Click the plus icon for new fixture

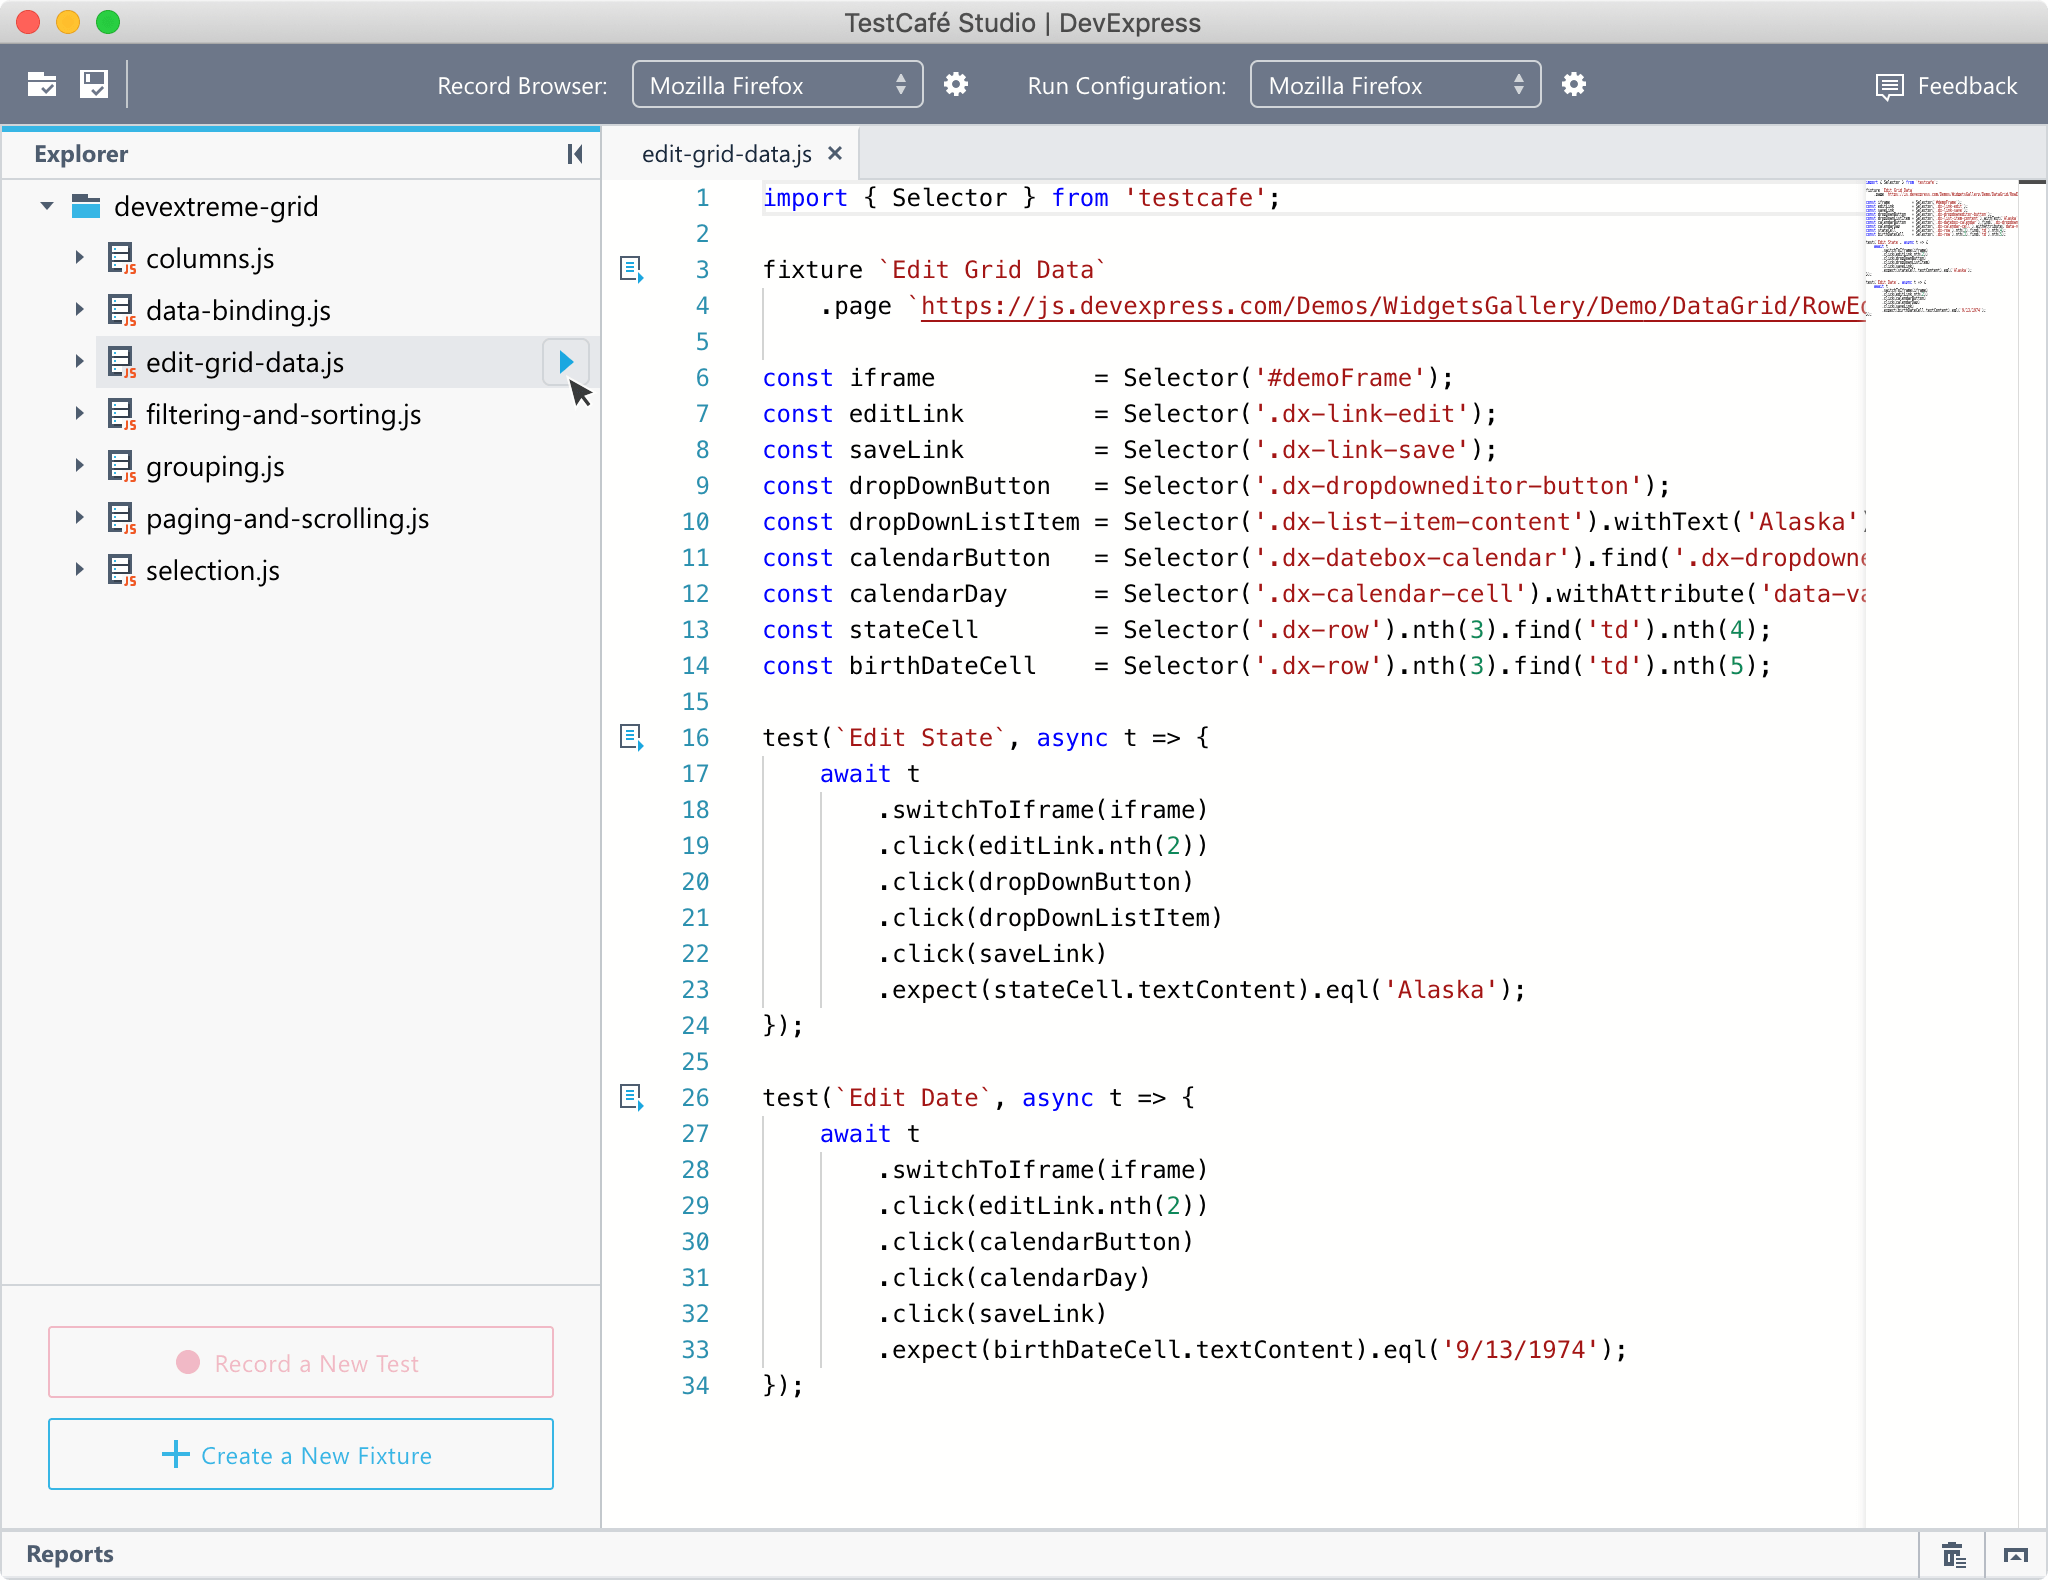coord(176,1454)
